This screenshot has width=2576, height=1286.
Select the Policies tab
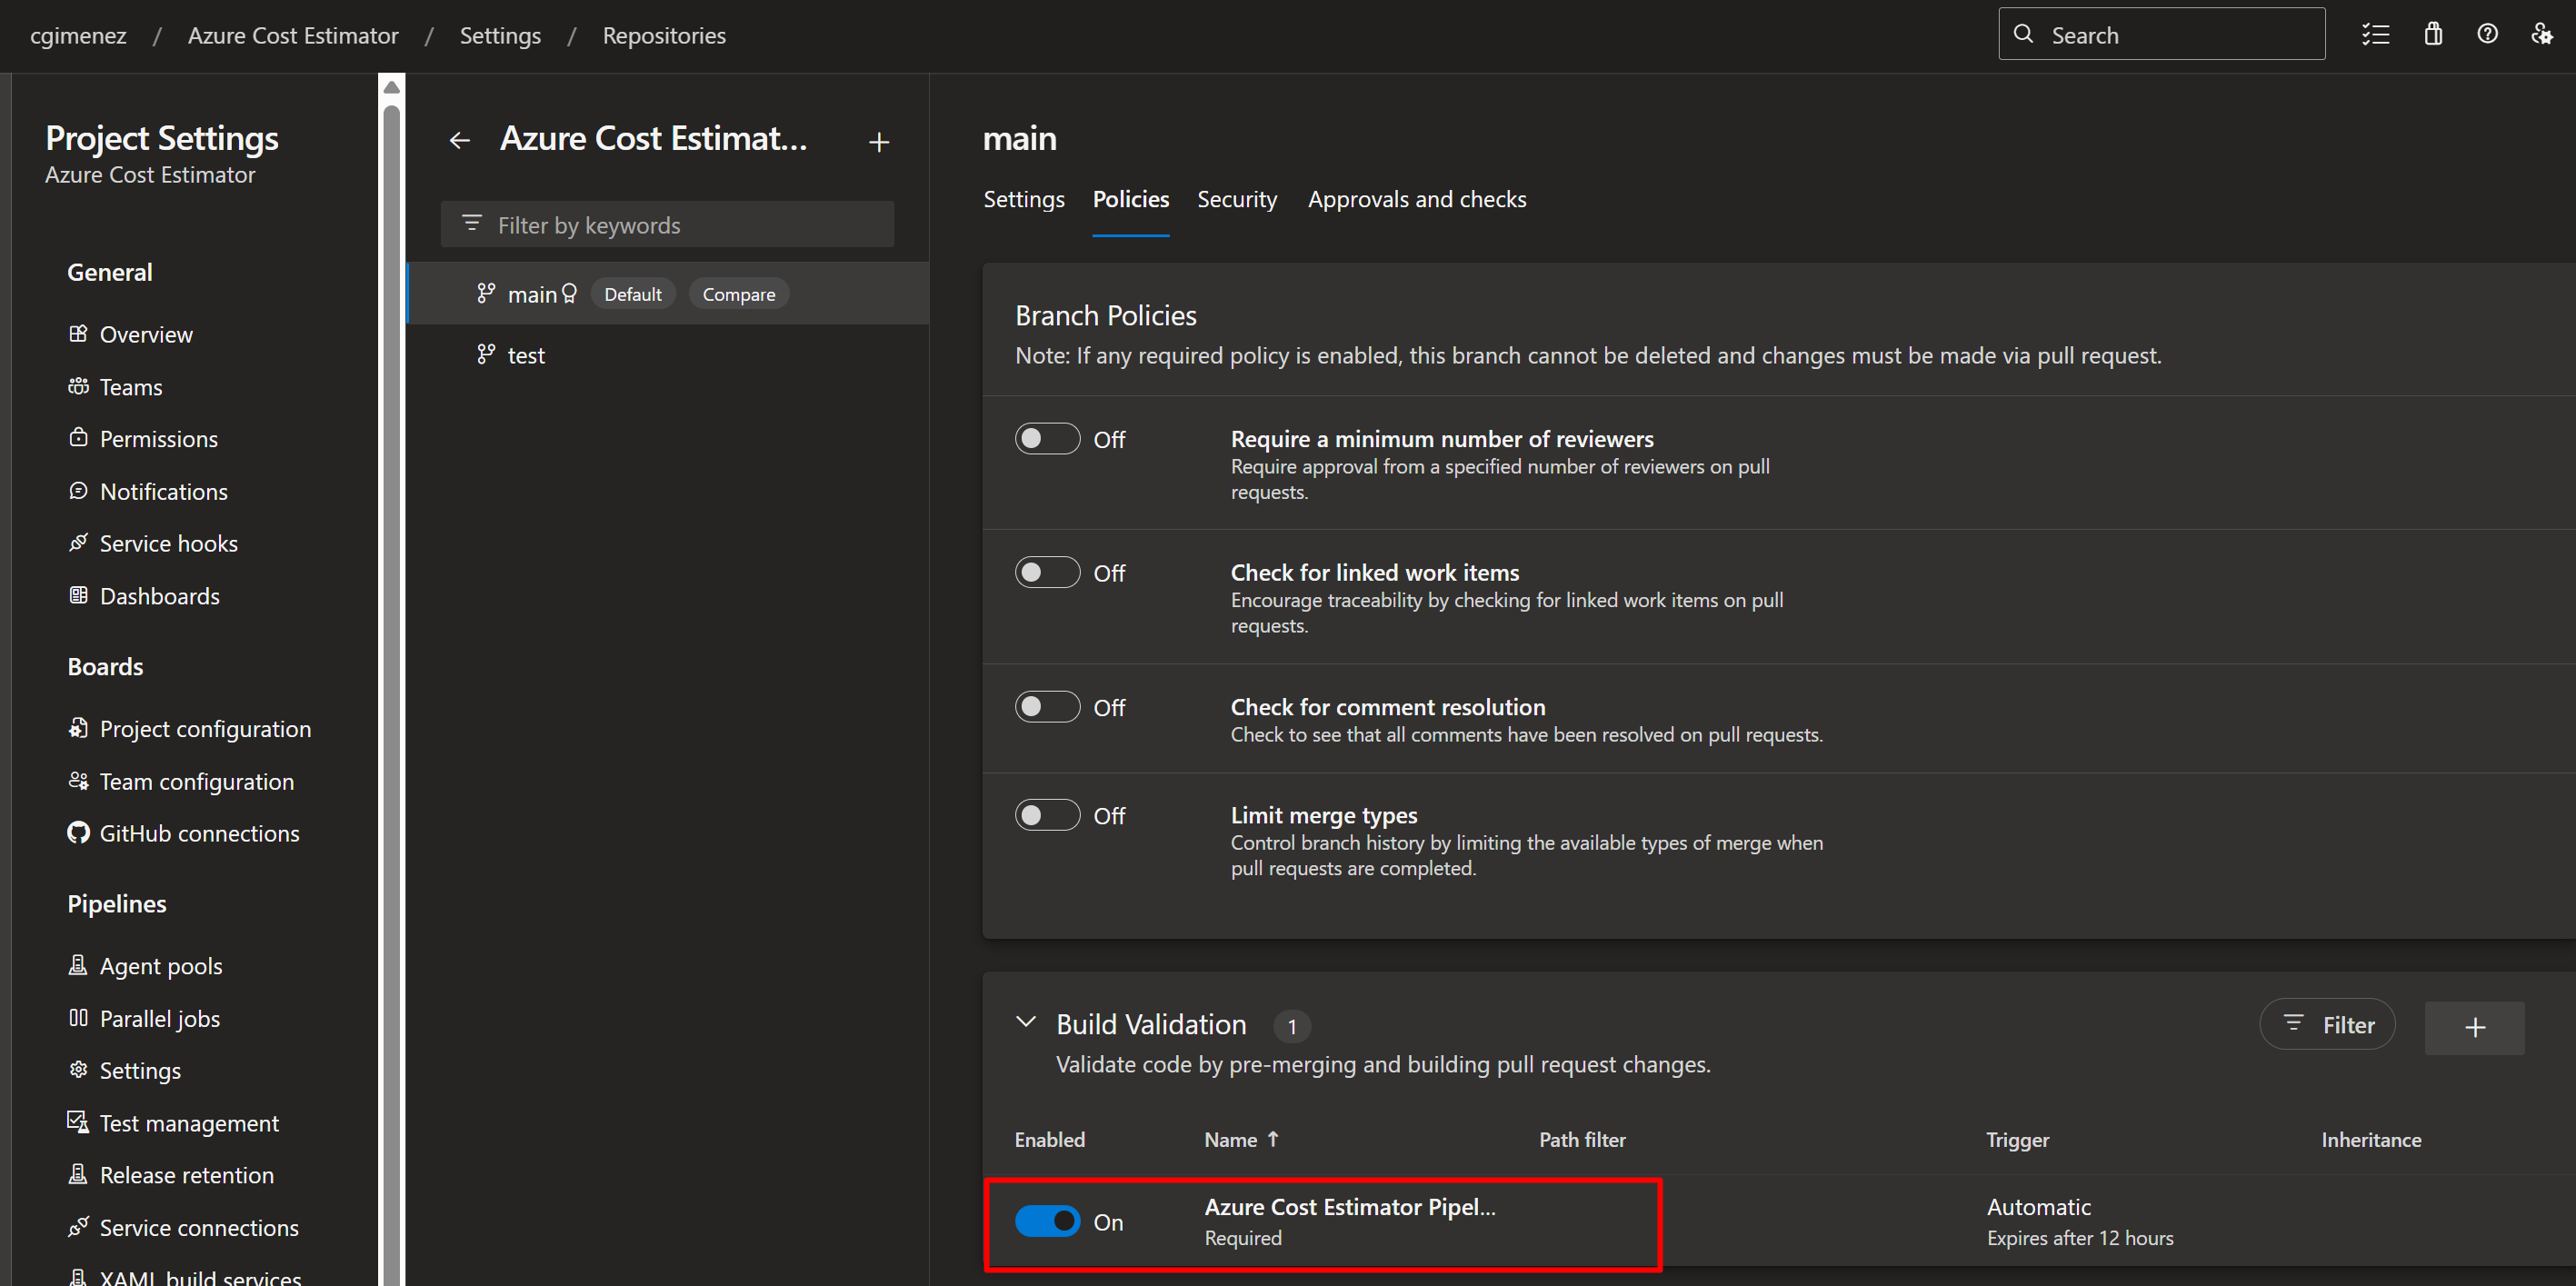click(x=1131, y=199)
